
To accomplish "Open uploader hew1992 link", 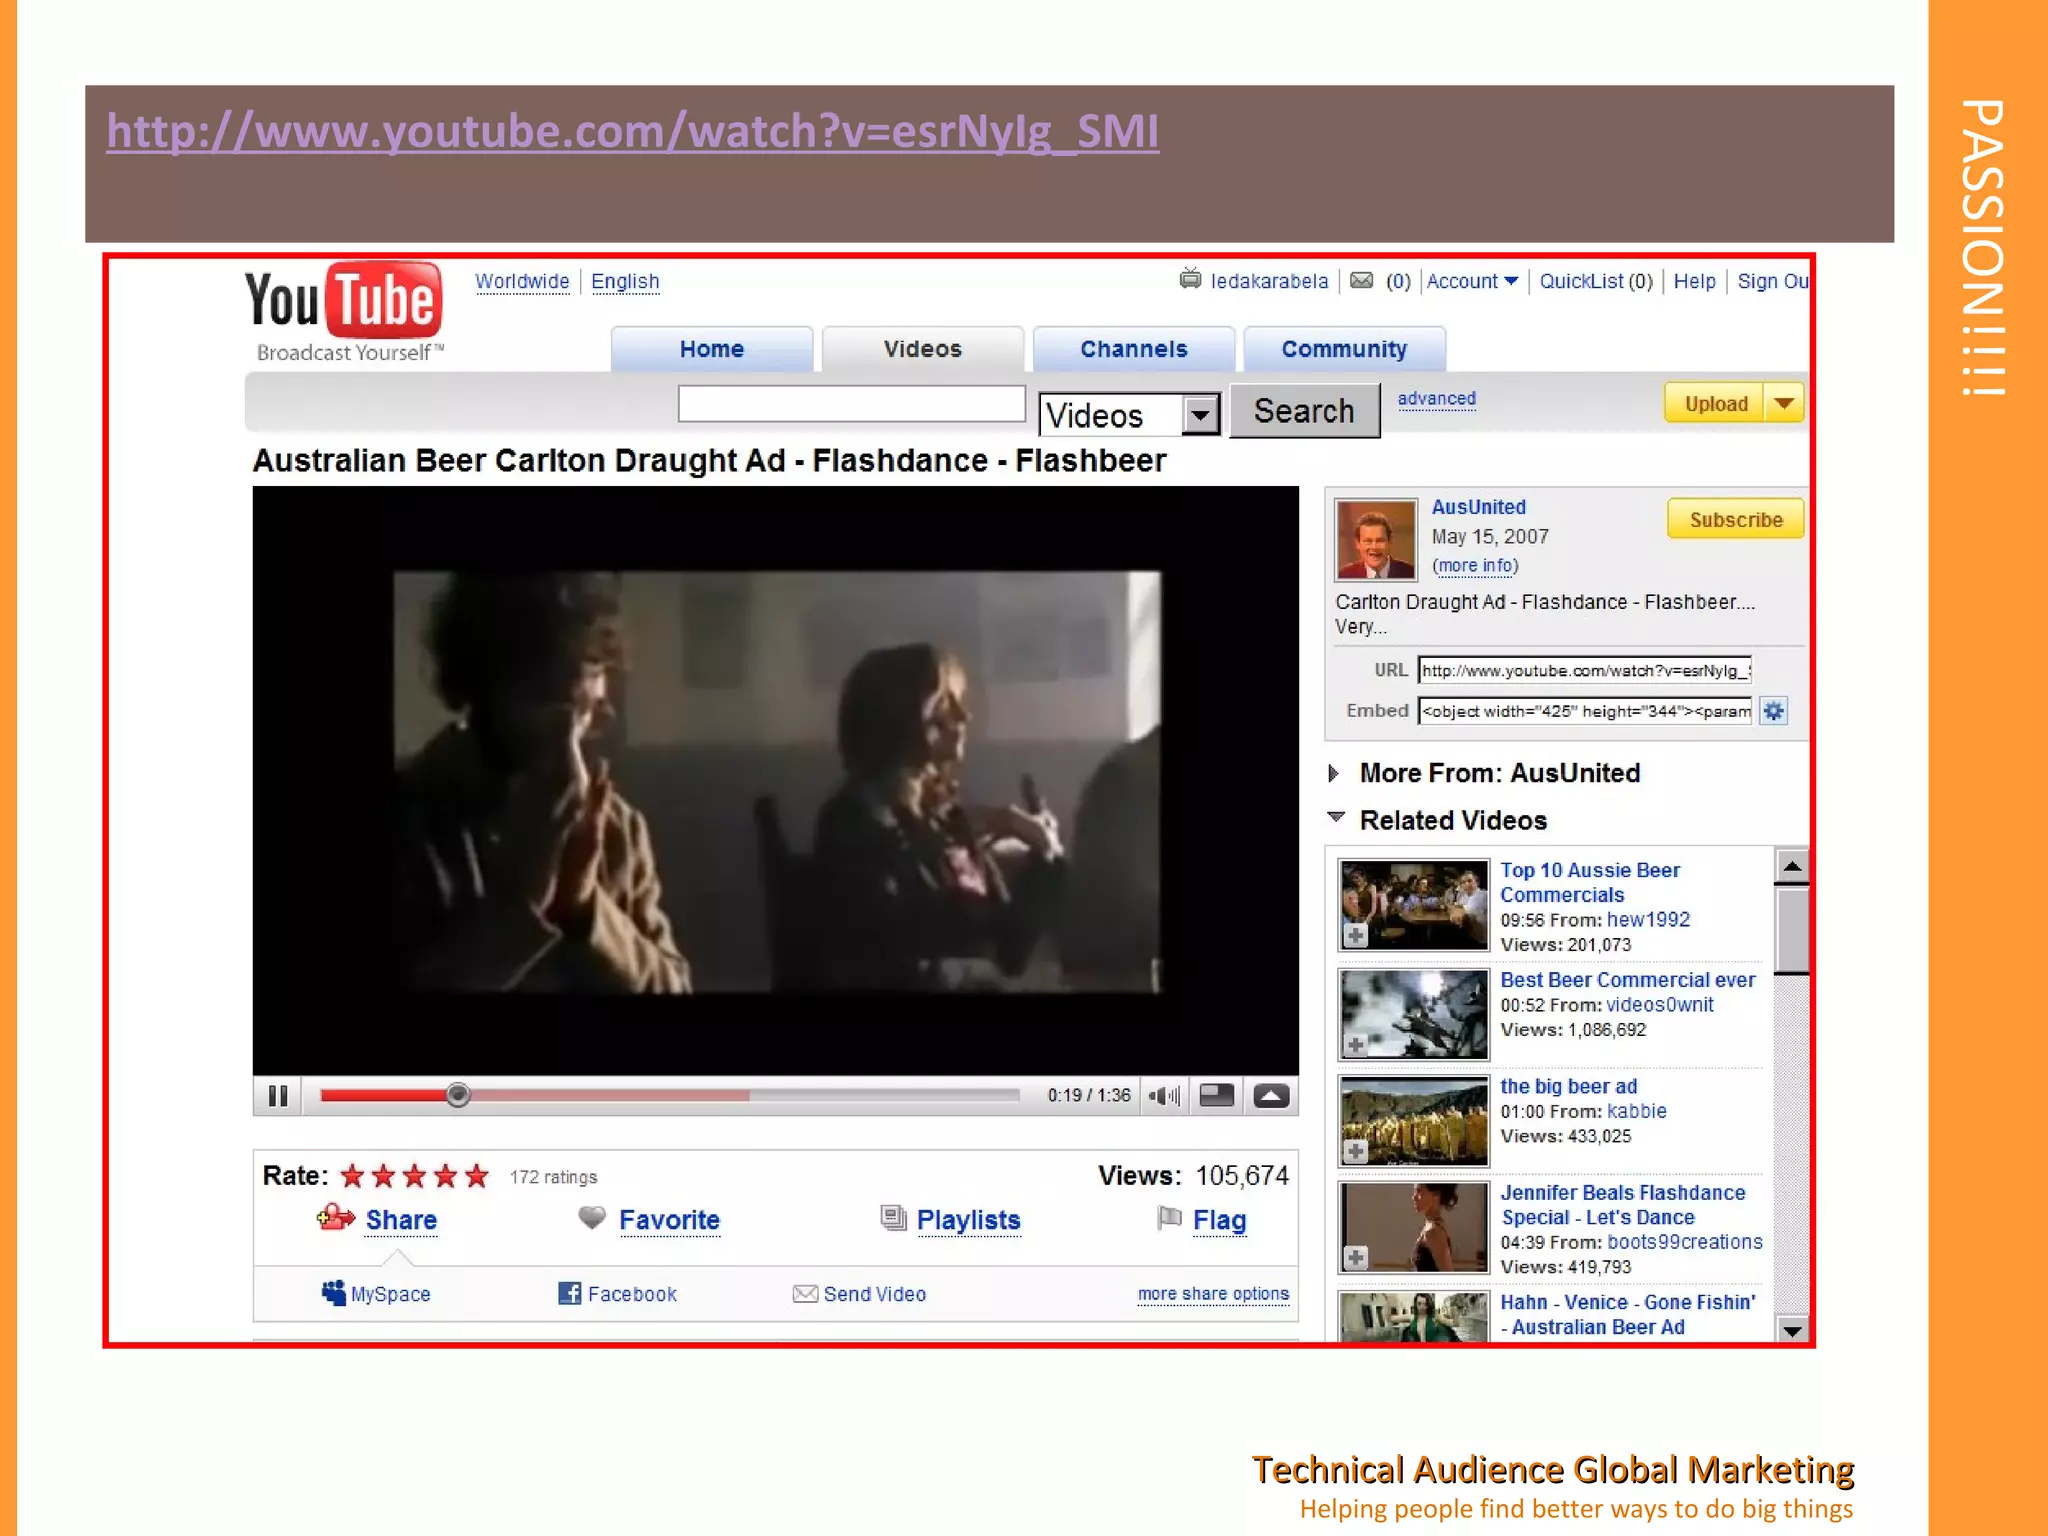I will pyautogui.click(x=1648, y=920).
